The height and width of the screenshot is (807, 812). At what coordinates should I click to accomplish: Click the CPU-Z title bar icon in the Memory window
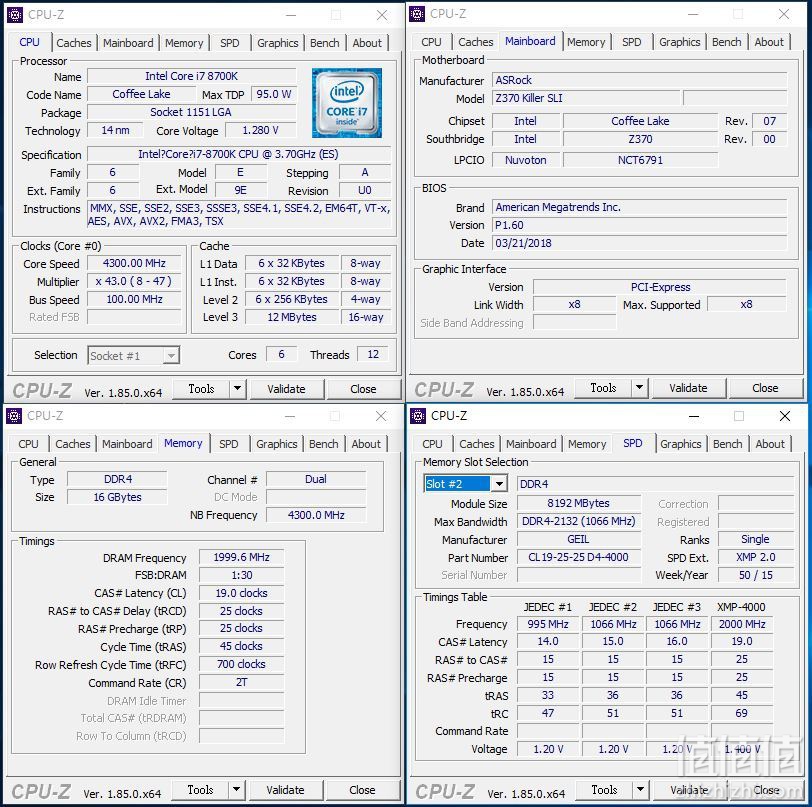point(13,416)
